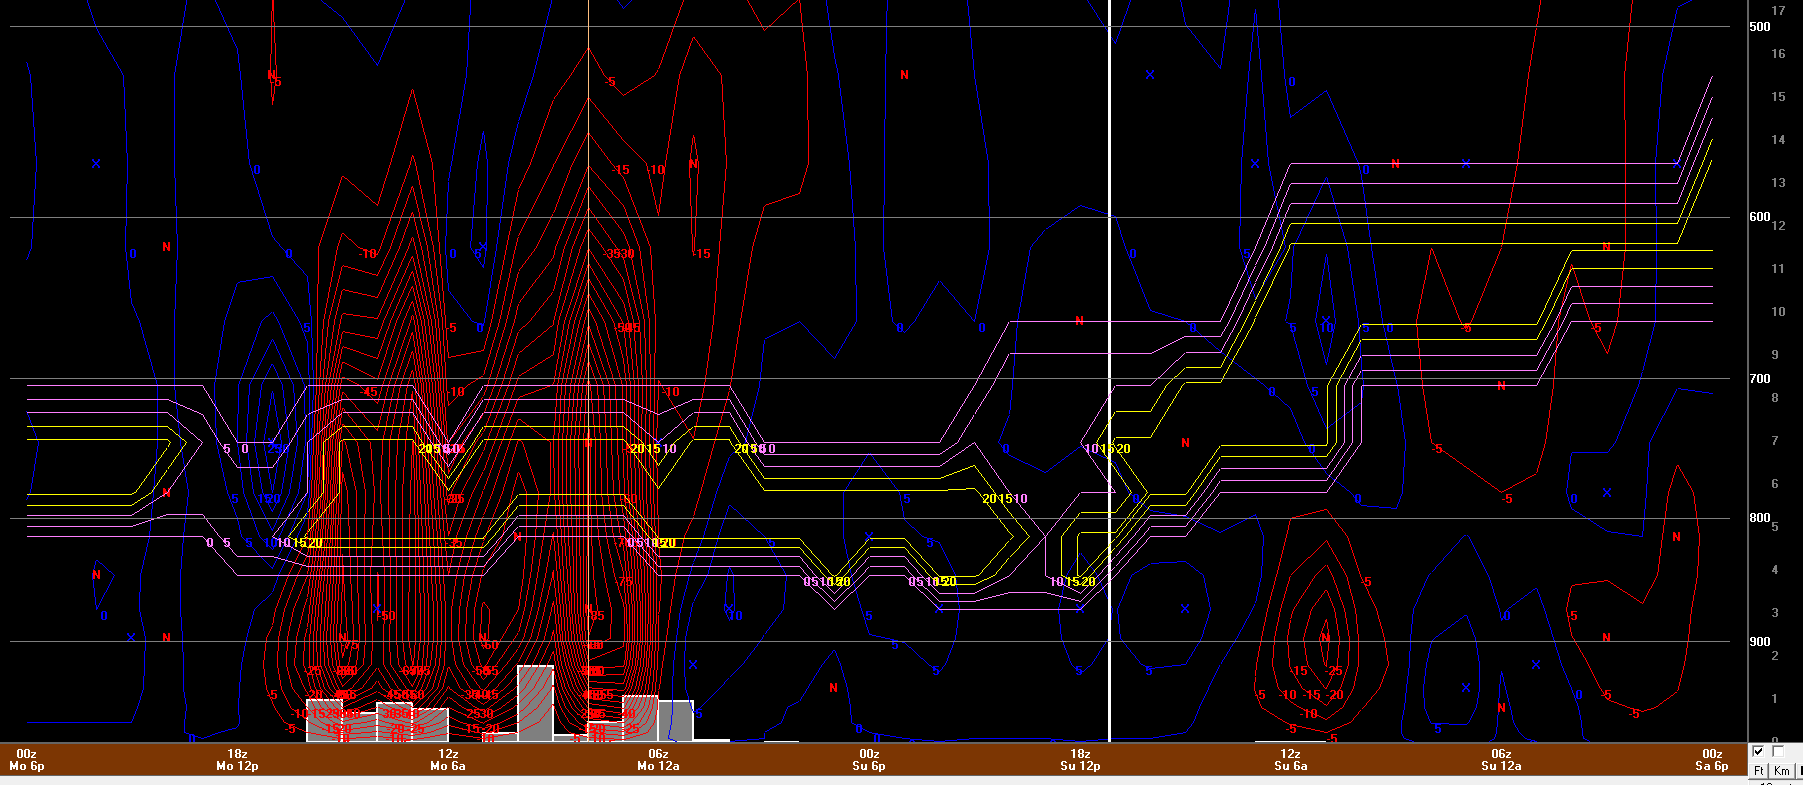The width and height of the screenshot is (1803, 785).
Task: Go to the 18z Mo 12p time label
Action: tap(237, 760)
